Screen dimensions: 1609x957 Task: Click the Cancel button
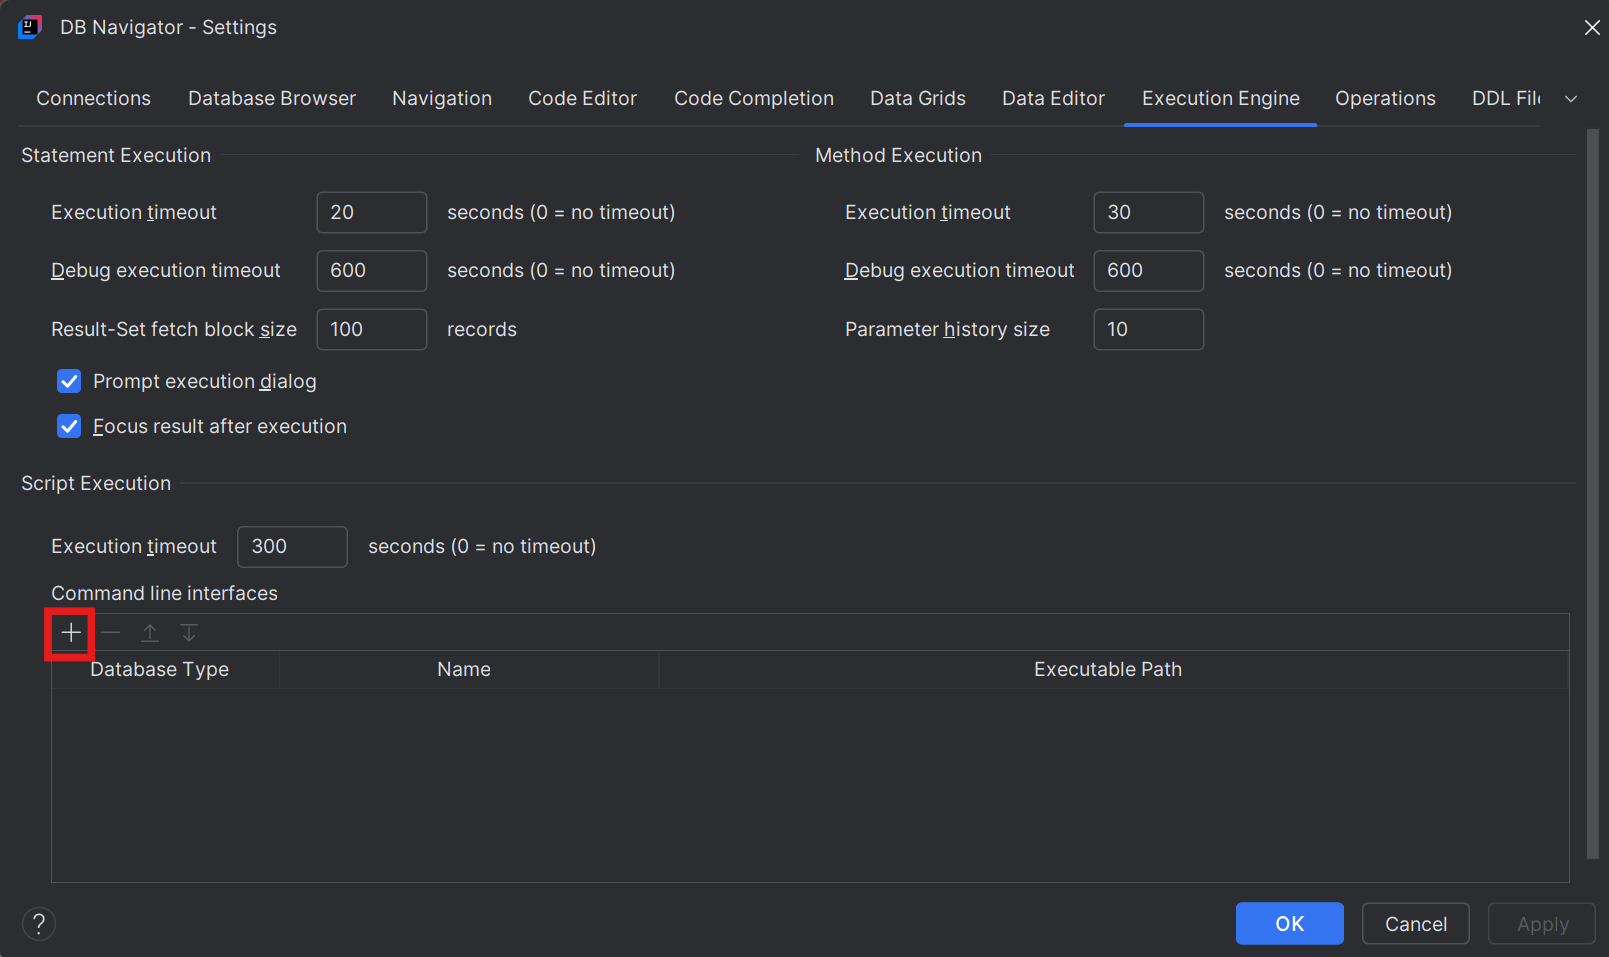click(1416, 924)
